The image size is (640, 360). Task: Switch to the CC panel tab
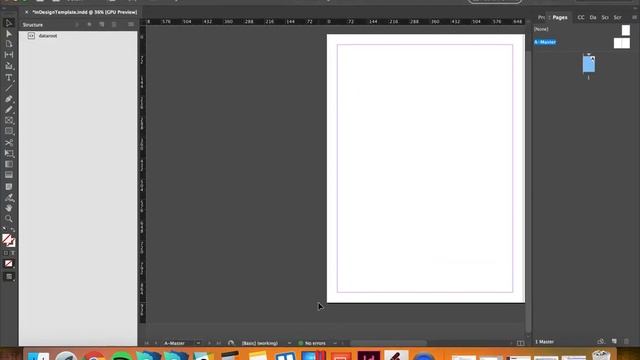pos(580,18)
